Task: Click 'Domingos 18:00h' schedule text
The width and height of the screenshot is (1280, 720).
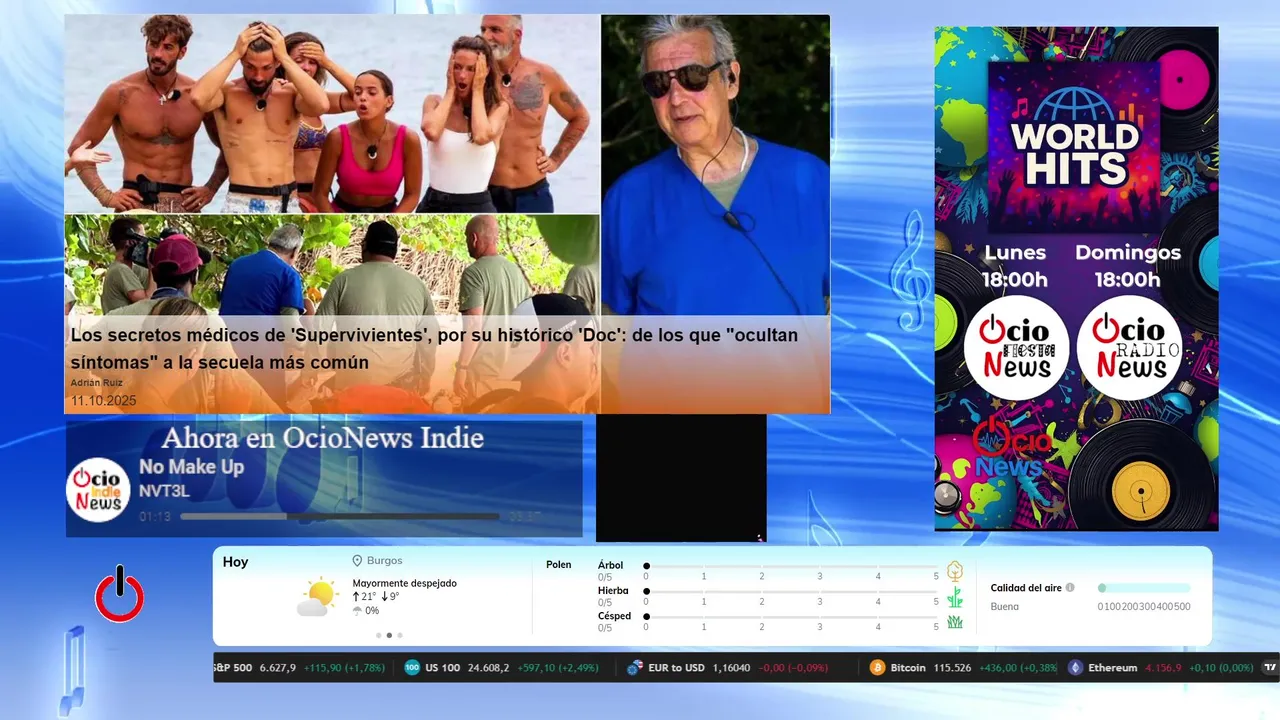Action: tap(1128, 266)
